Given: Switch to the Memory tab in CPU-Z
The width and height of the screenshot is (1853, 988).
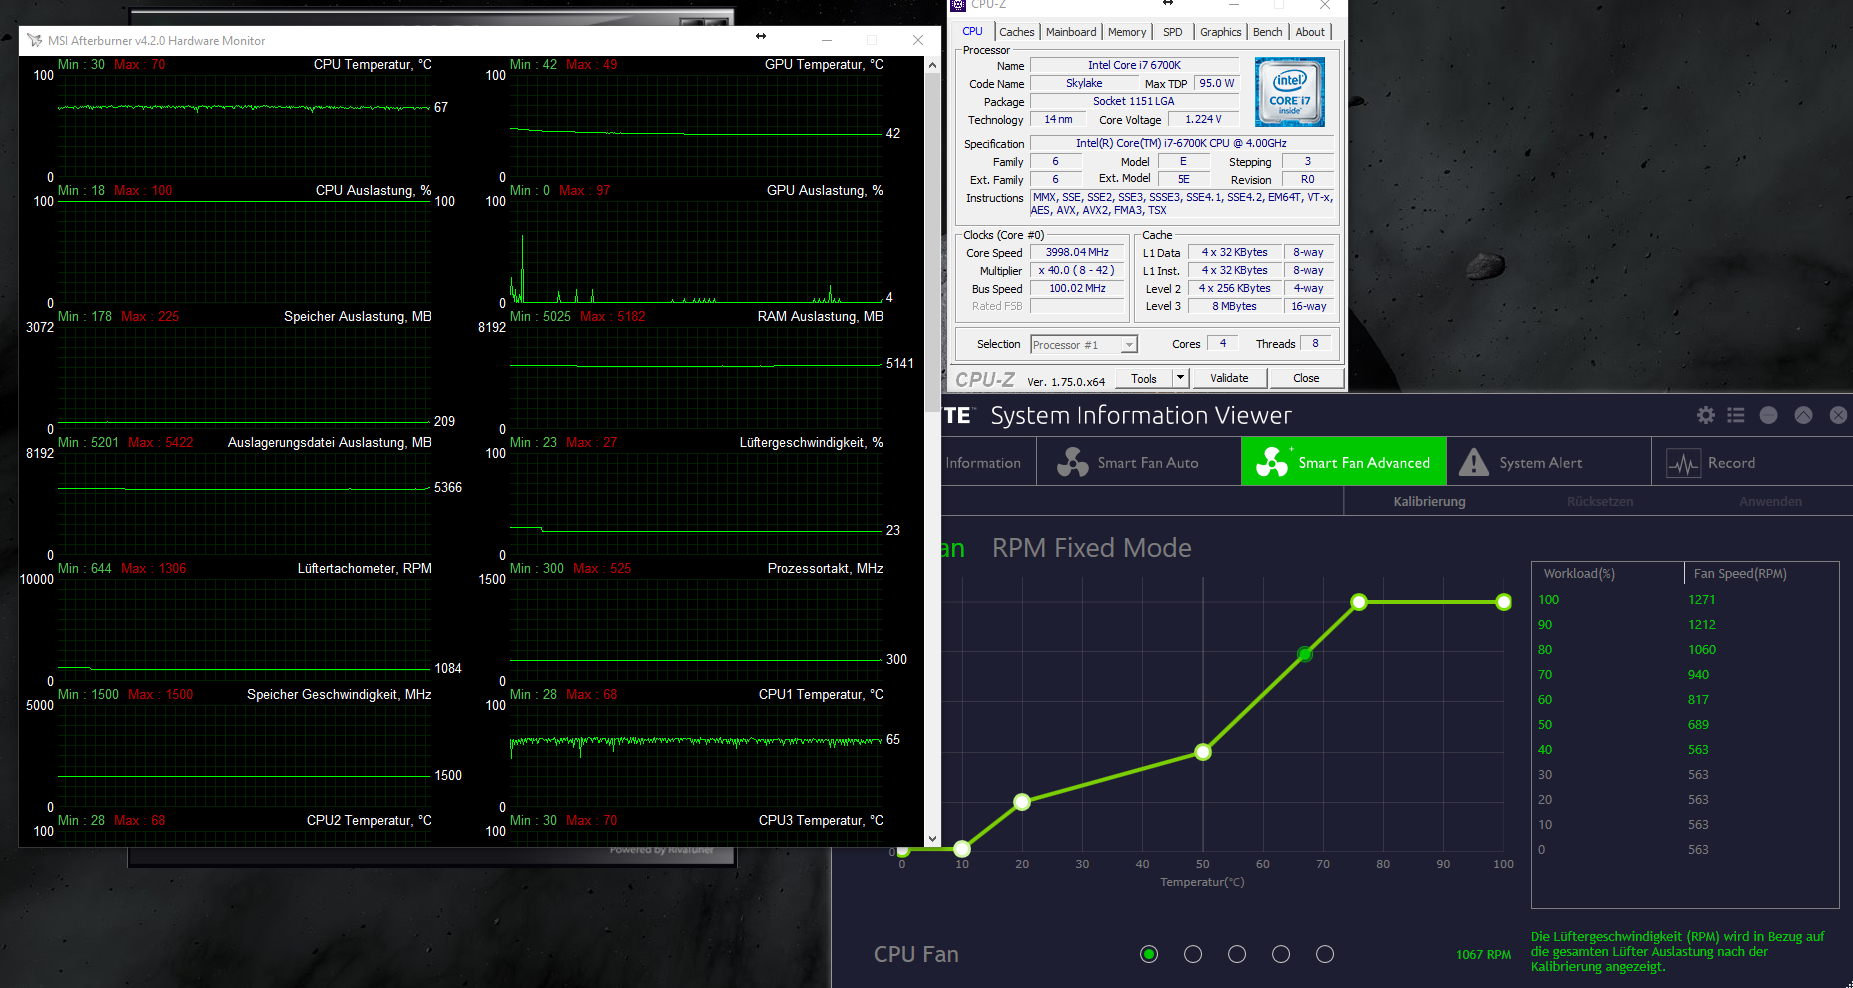Looking at the screenshot, I should 1127,32.
